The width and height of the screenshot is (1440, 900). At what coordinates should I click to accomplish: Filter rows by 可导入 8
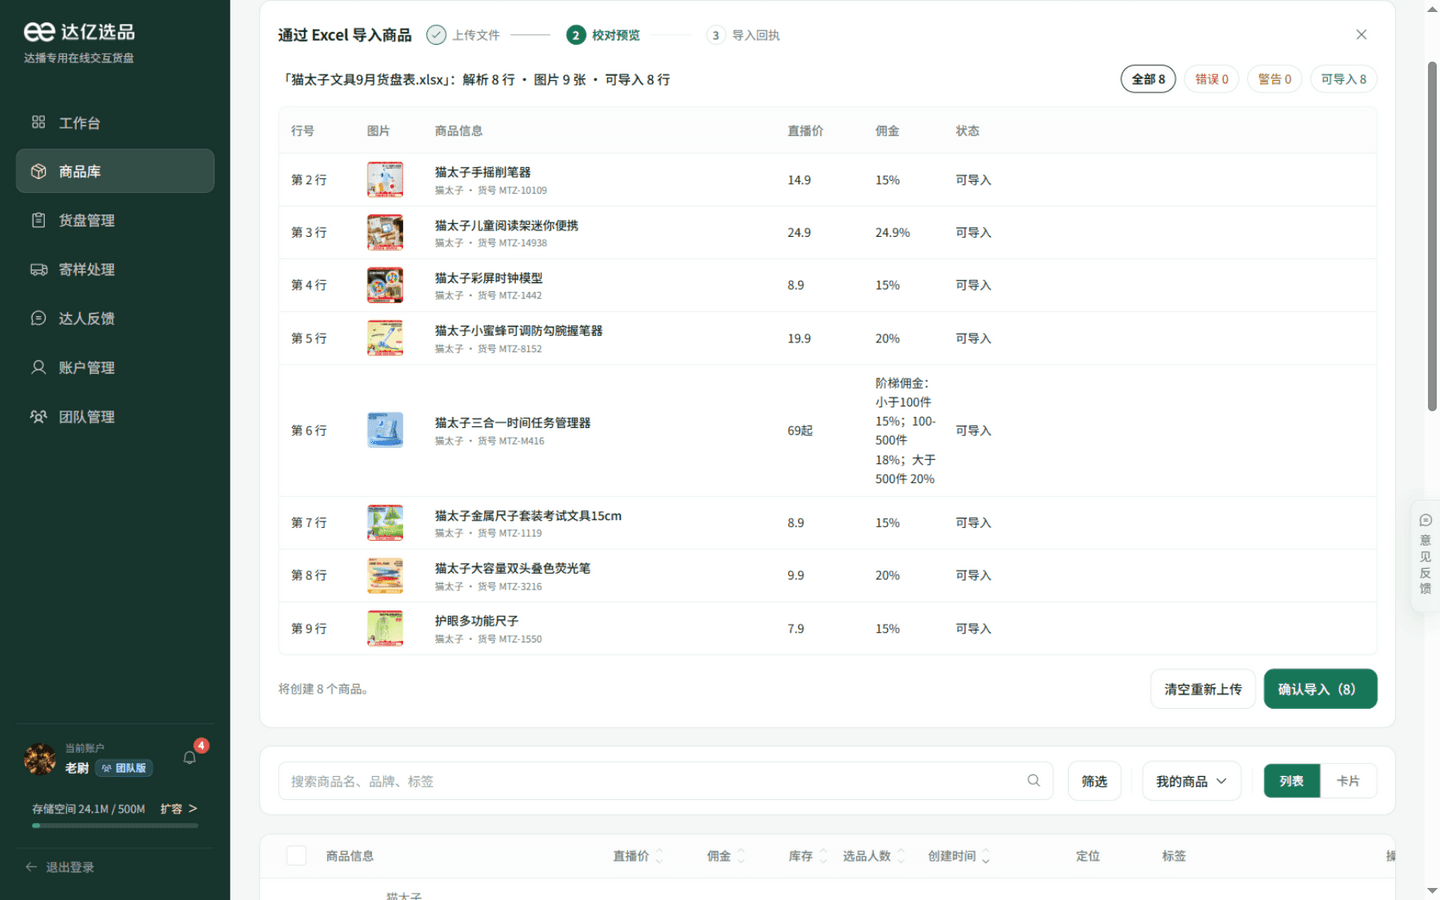click(1344, 79)
